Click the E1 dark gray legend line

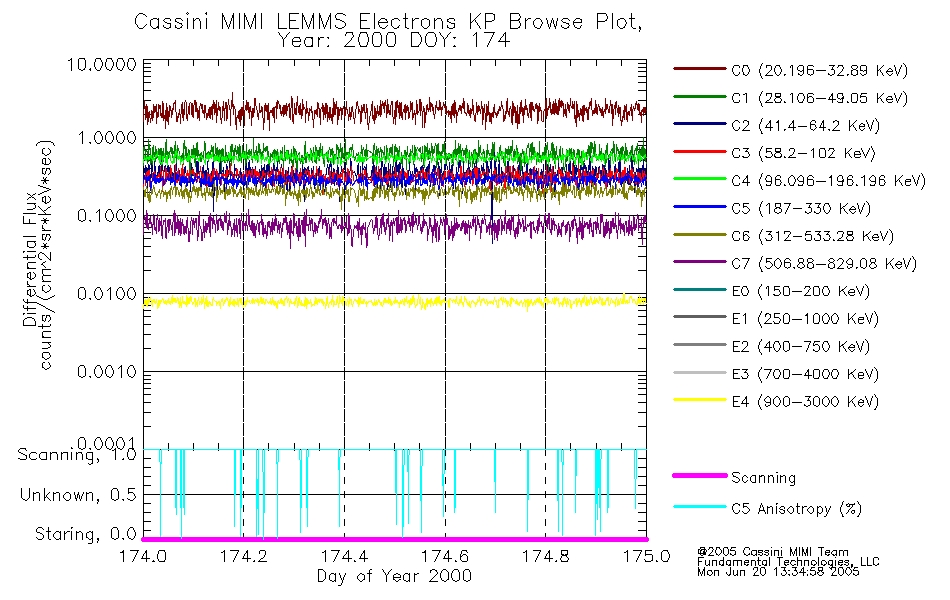(699, 317)
